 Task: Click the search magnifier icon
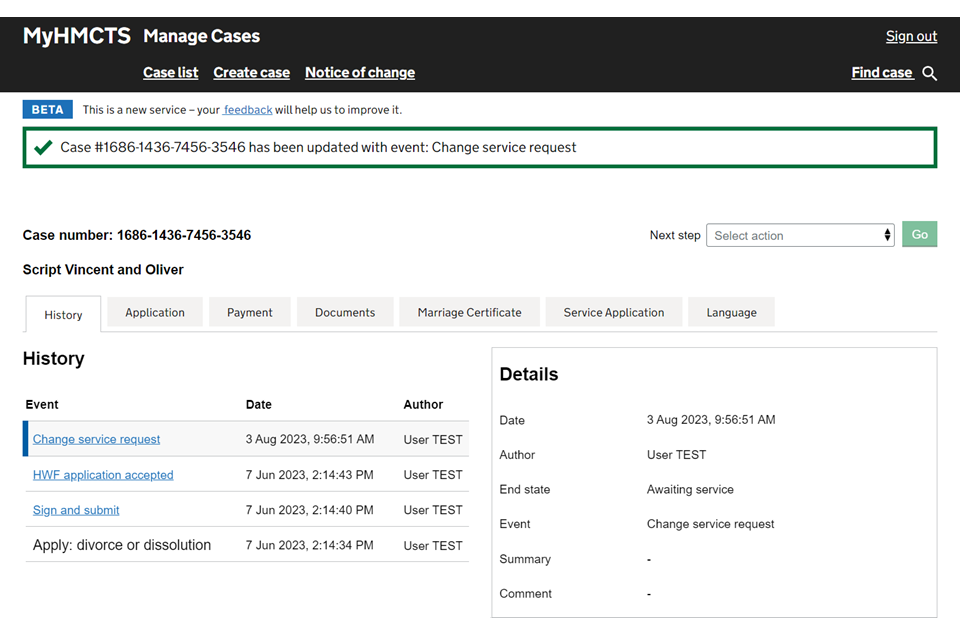(929, 73)
